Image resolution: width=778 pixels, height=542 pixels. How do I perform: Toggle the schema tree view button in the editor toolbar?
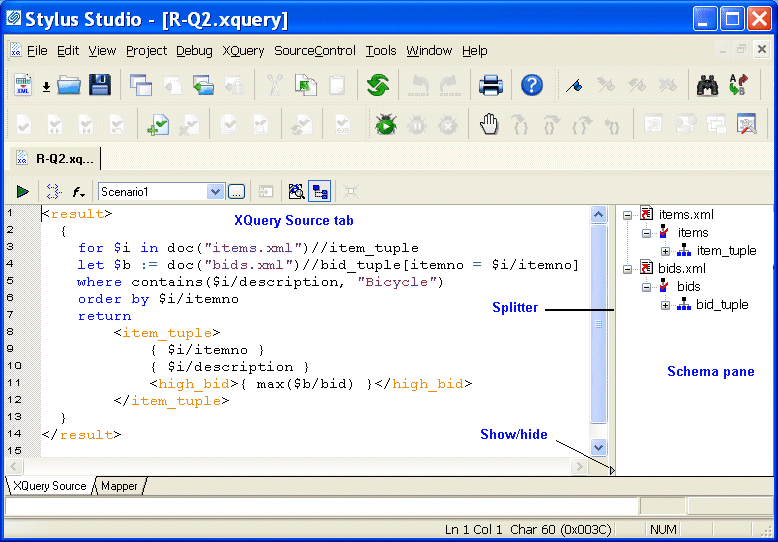pyautogui.click(x=320, y=191)
